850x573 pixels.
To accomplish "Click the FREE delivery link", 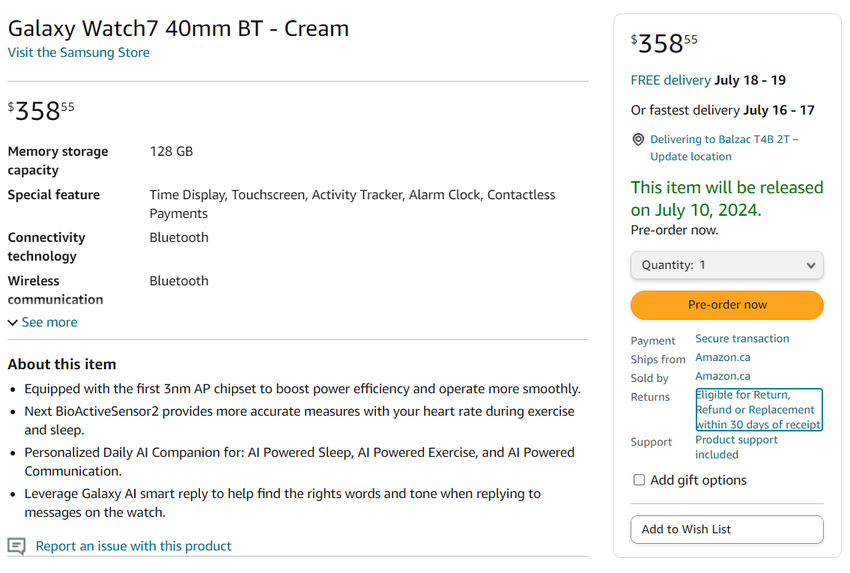I will coord(670,80).
